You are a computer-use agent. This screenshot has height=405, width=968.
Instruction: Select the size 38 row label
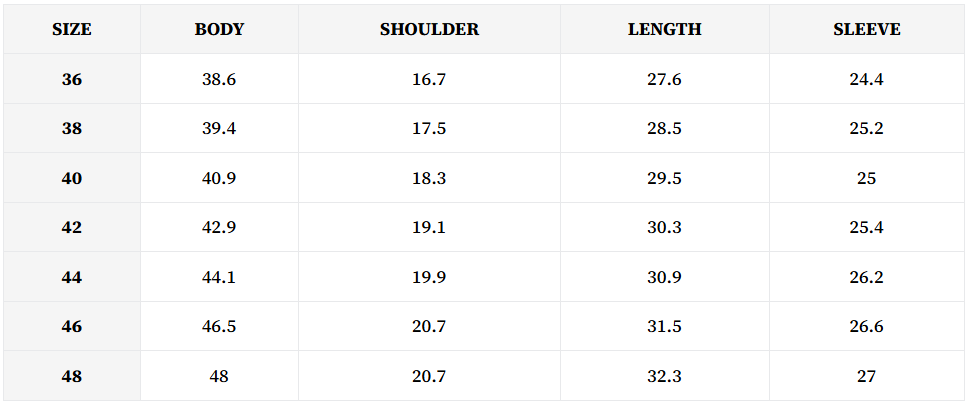72,129
